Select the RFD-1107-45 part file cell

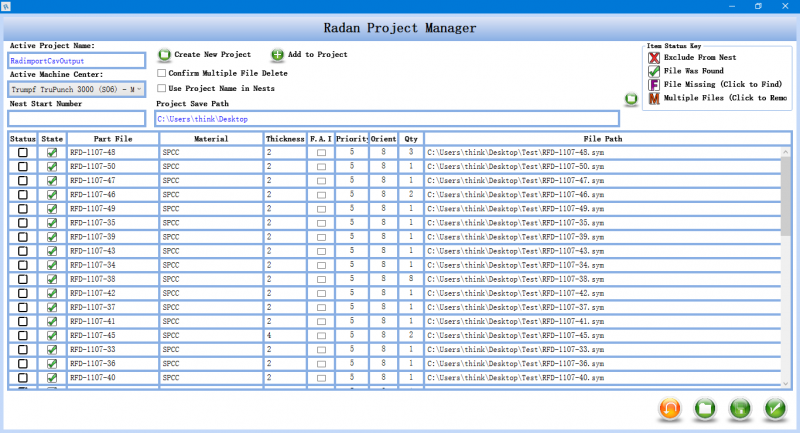[x=111, y=335]
